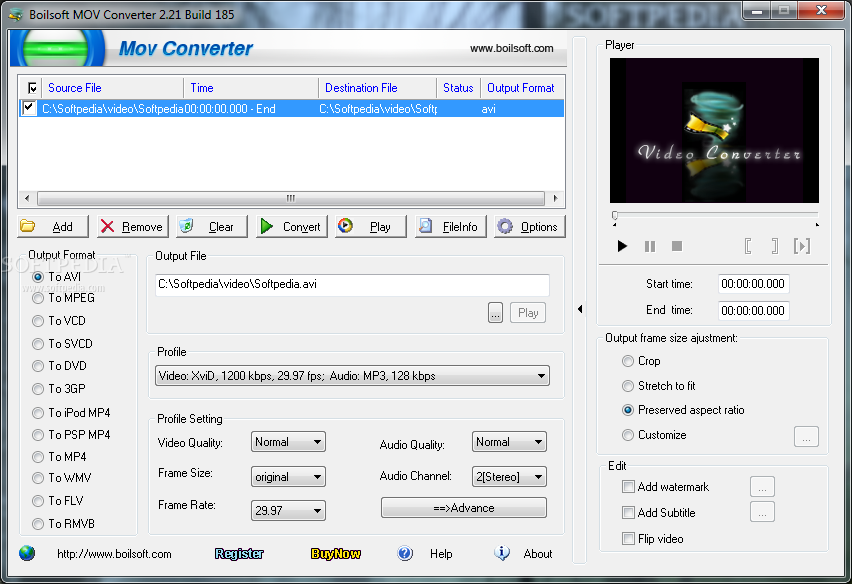Click the Add folder icon button
This screenshot has height=584, width=852.
[53, 227]
